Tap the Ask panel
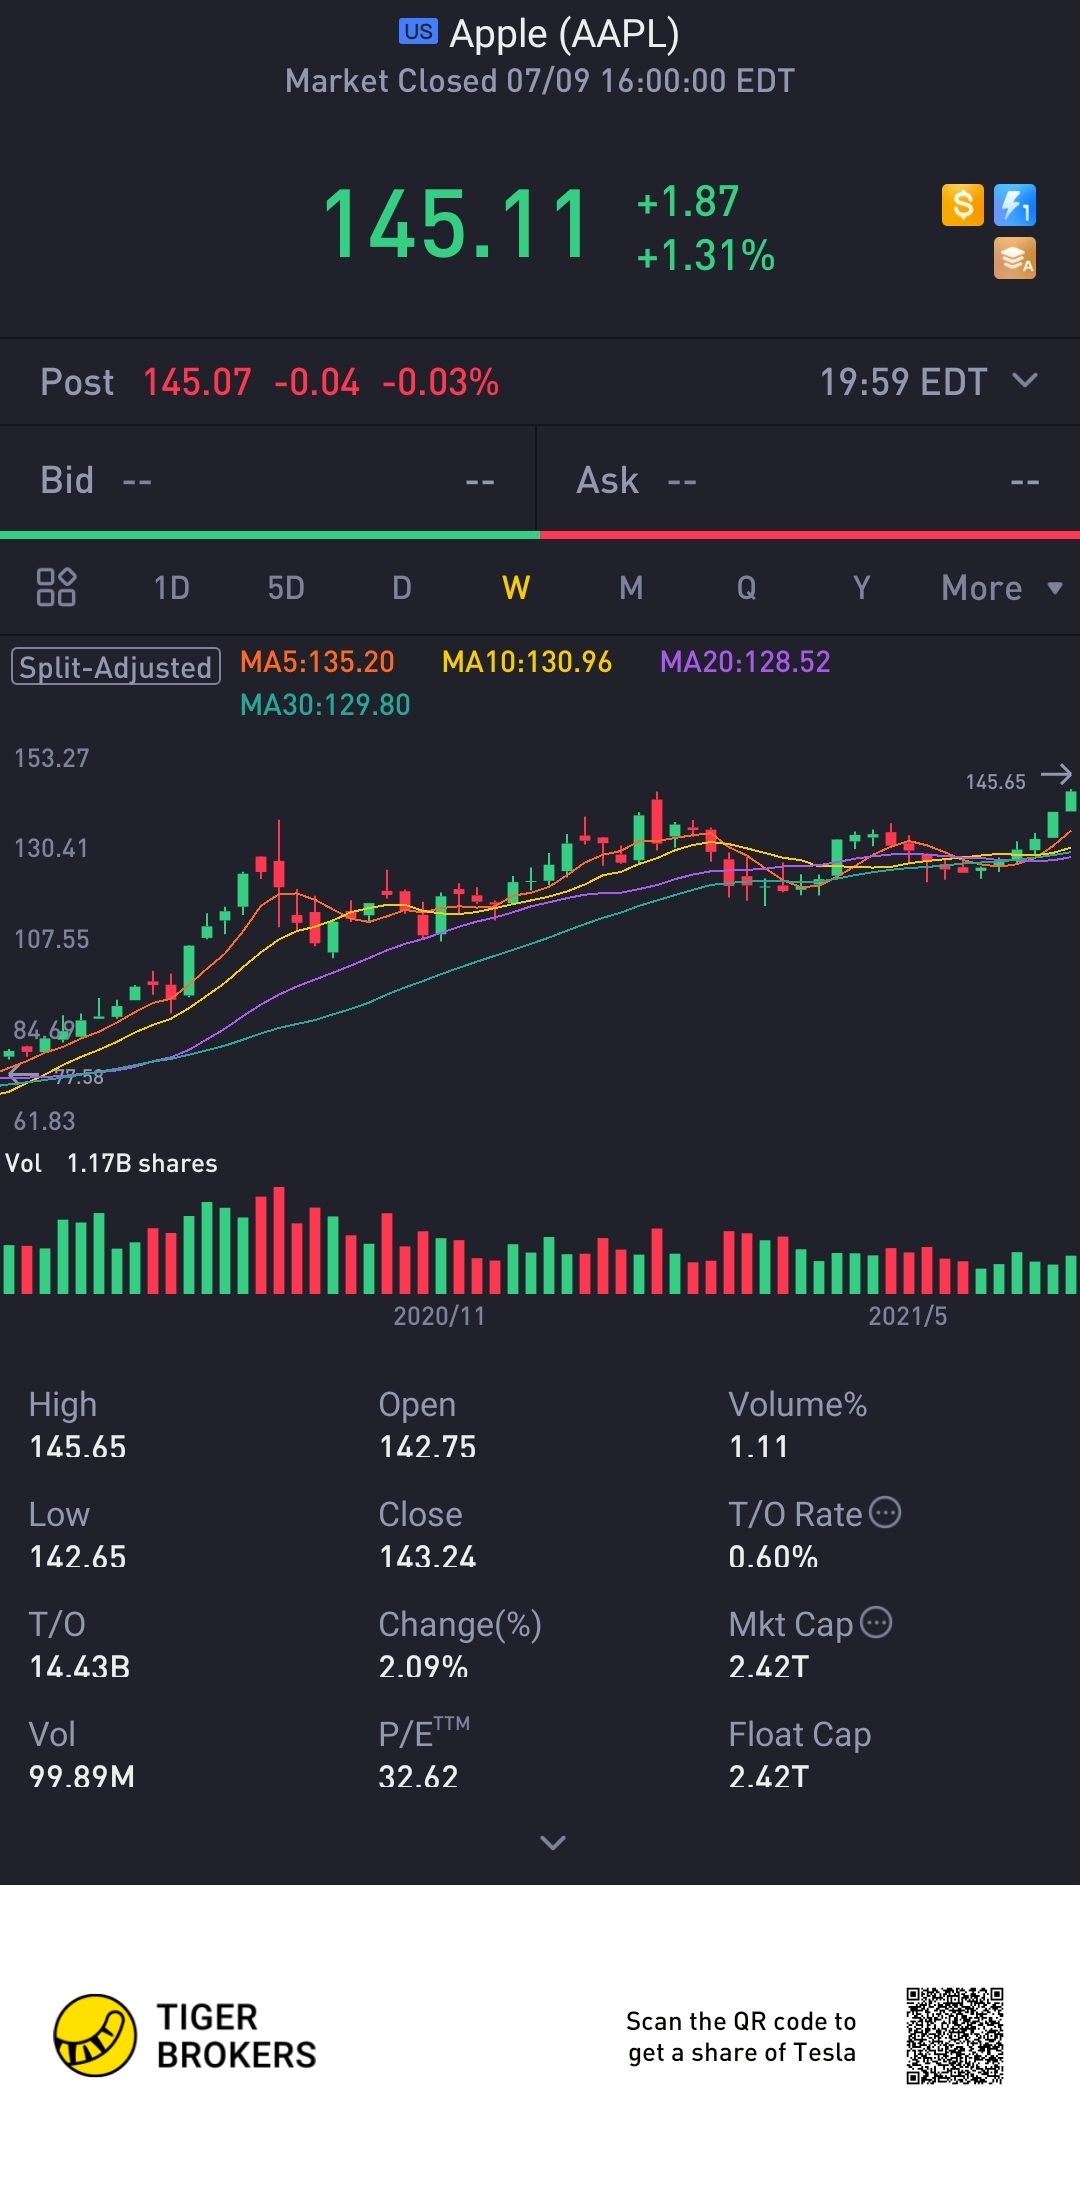This screenshot has height=2187, width=1080. [809, 481]
